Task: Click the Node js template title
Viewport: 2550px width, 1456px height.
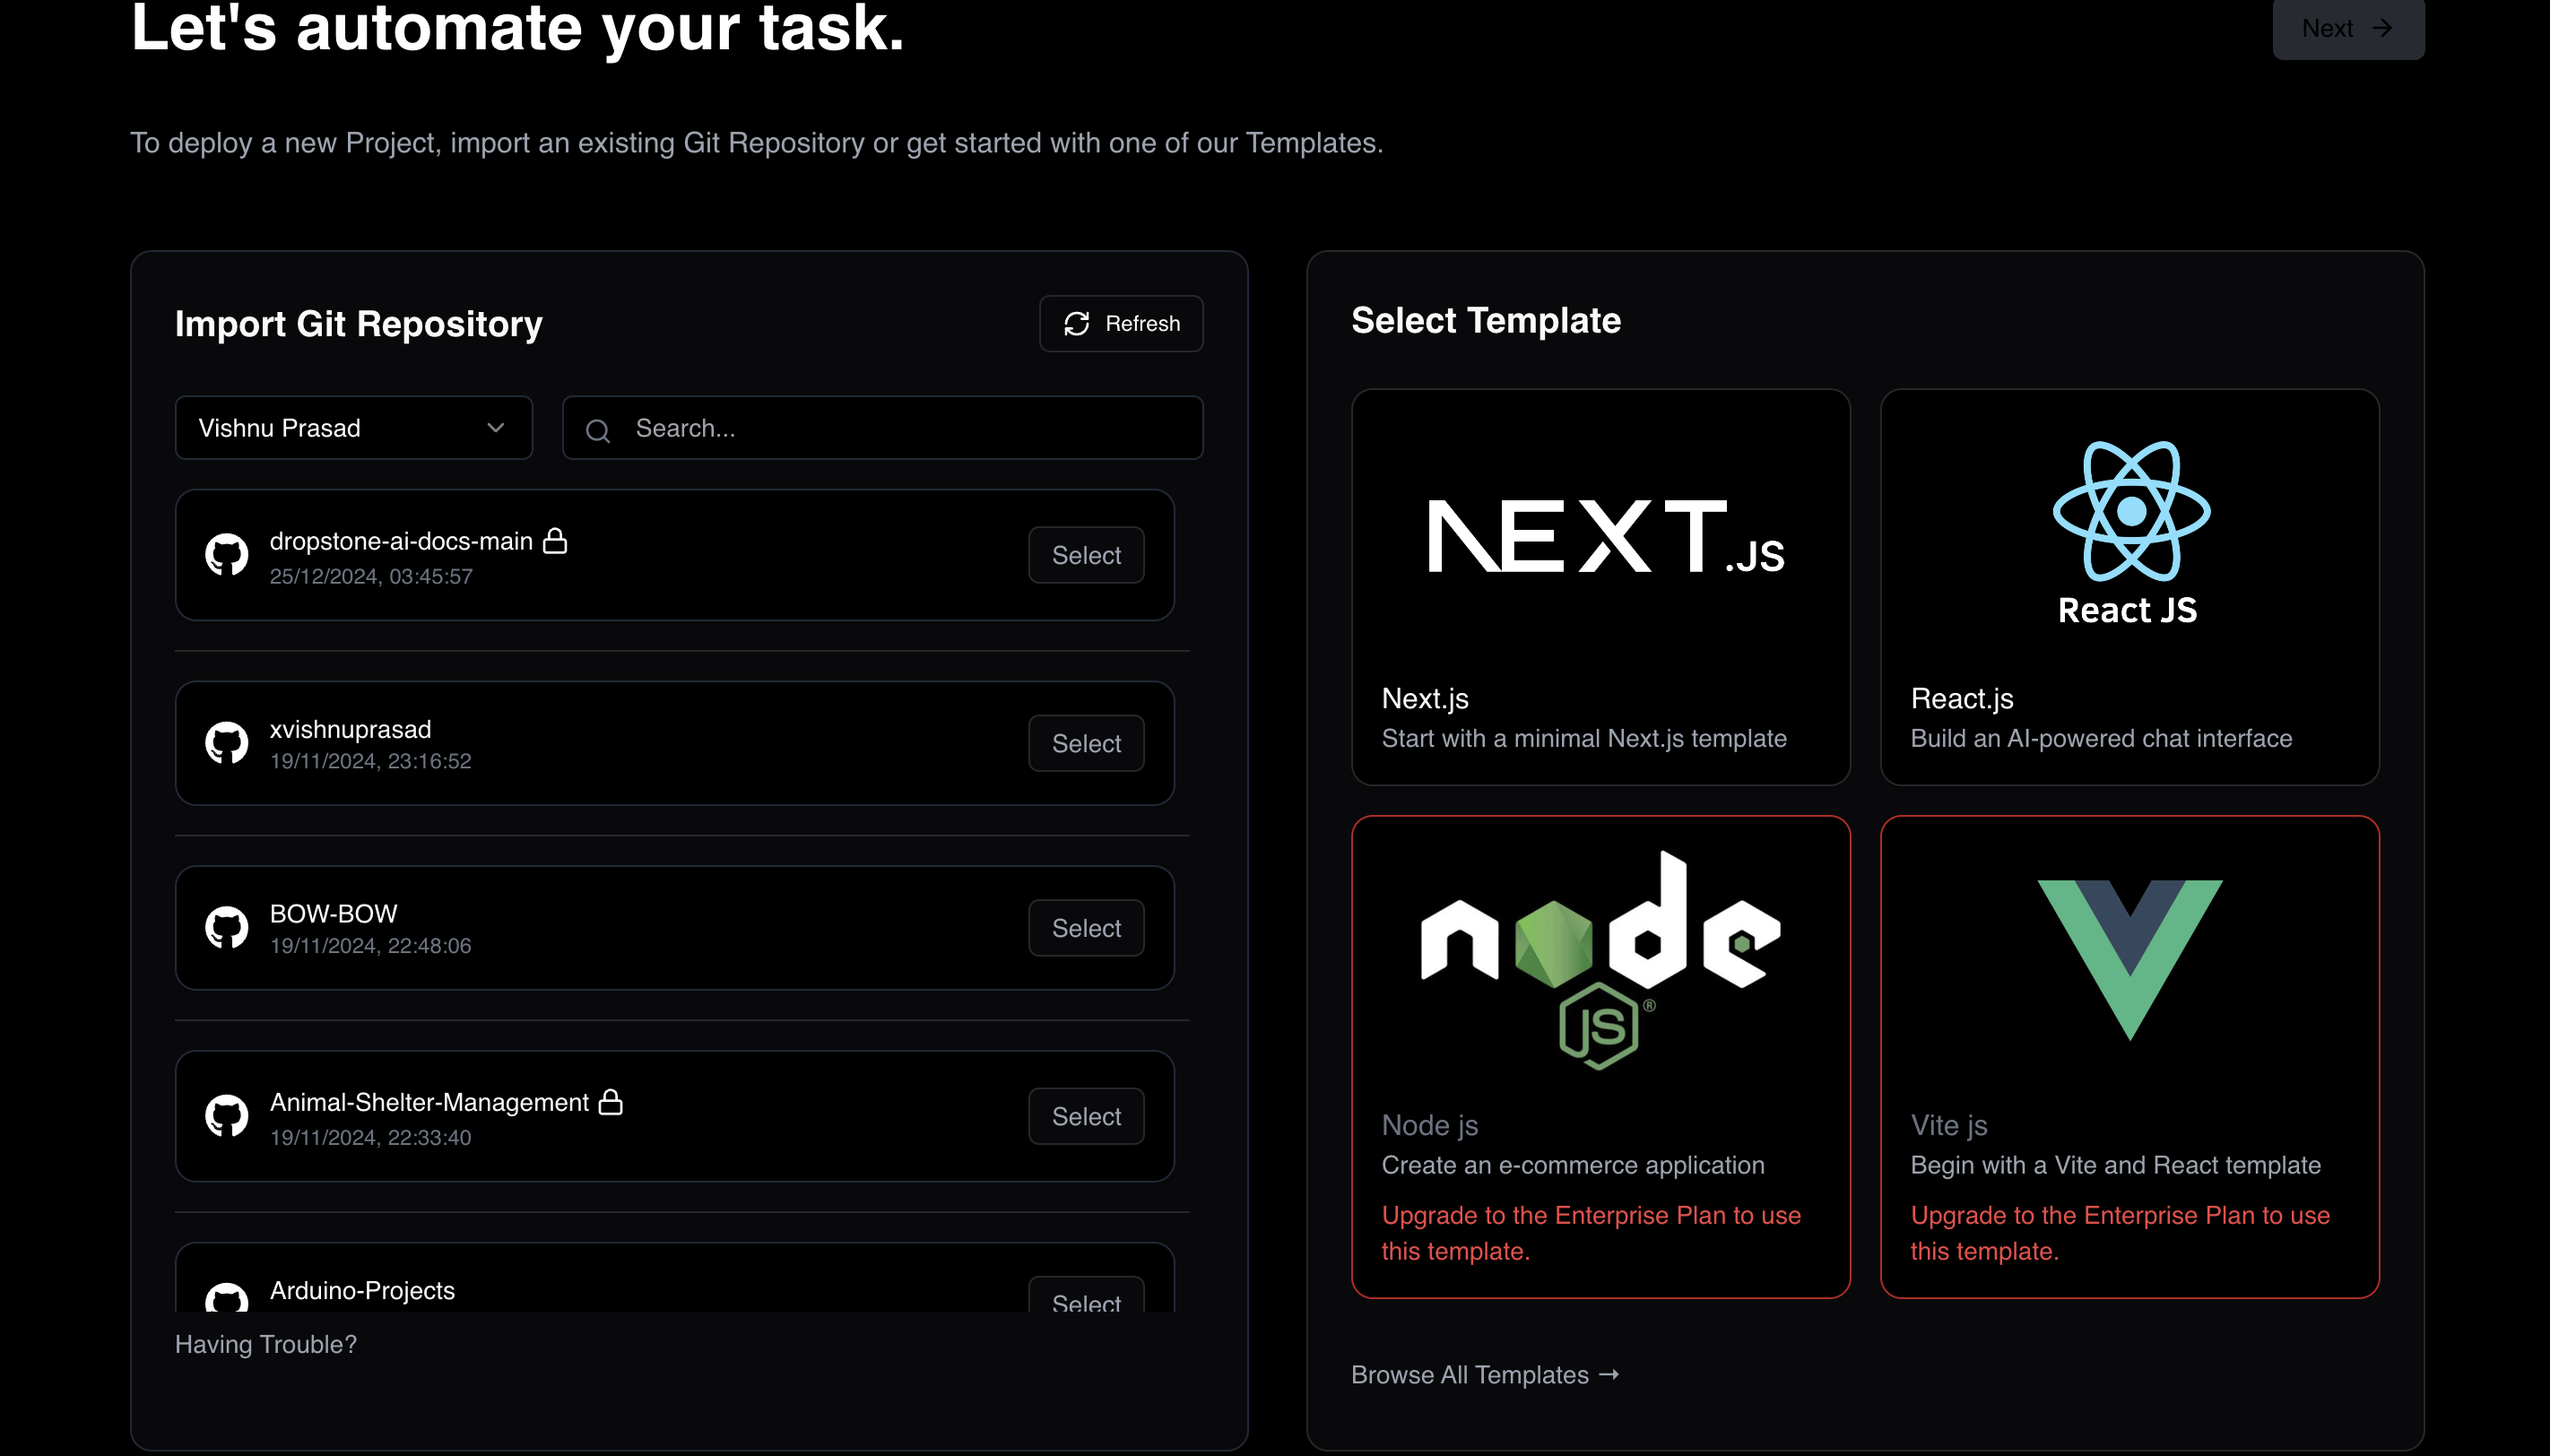Action: 1430,1125
